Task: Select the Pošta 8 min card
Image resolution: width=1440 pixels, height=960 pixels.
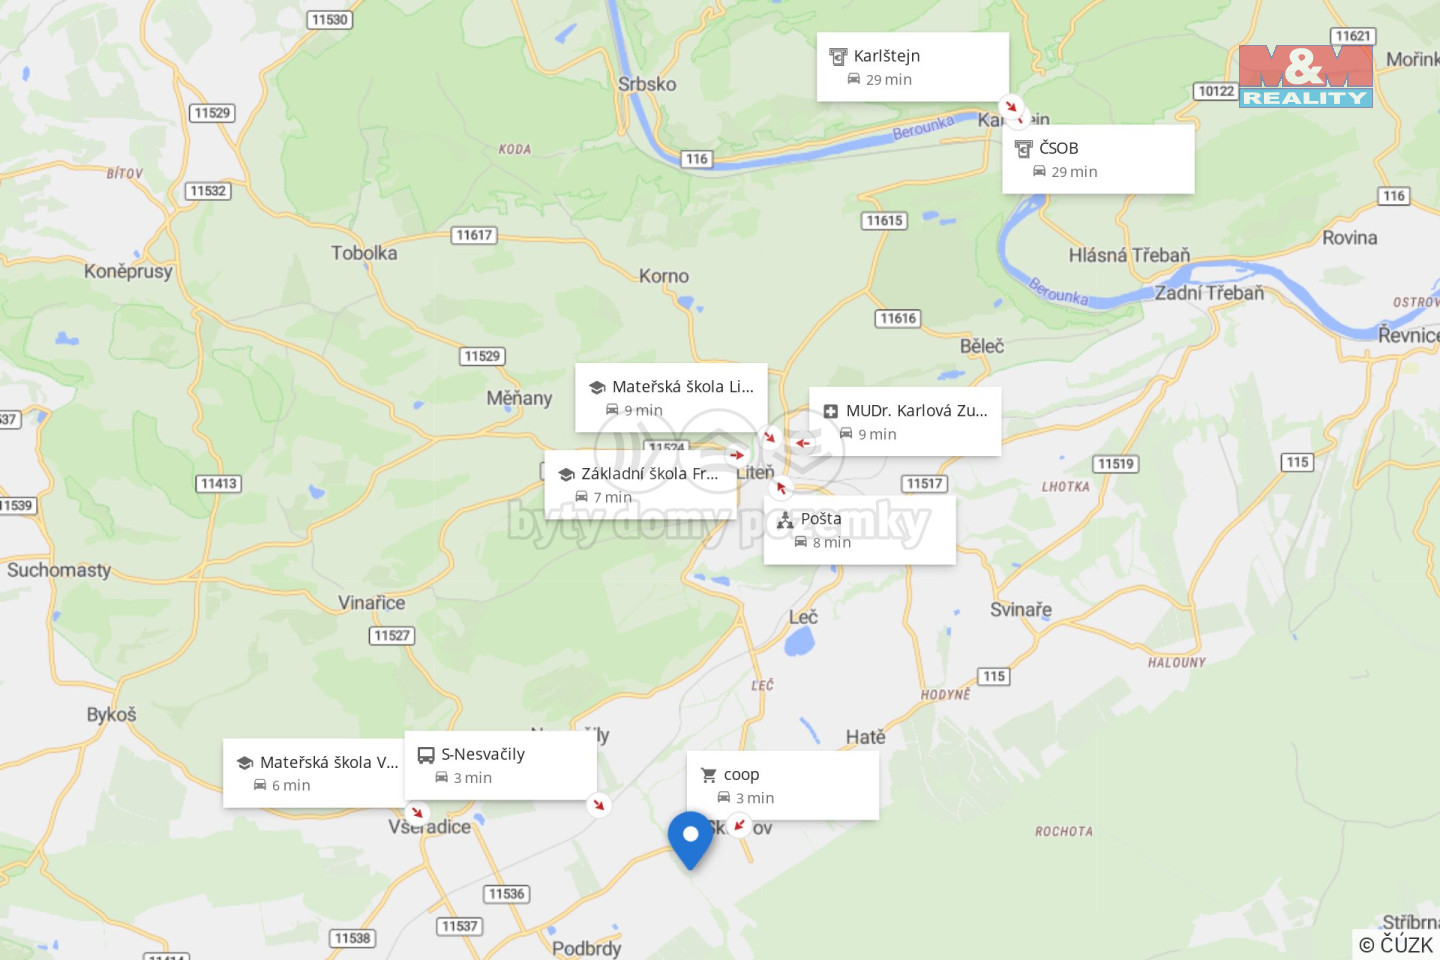Action: click(859, 530)
